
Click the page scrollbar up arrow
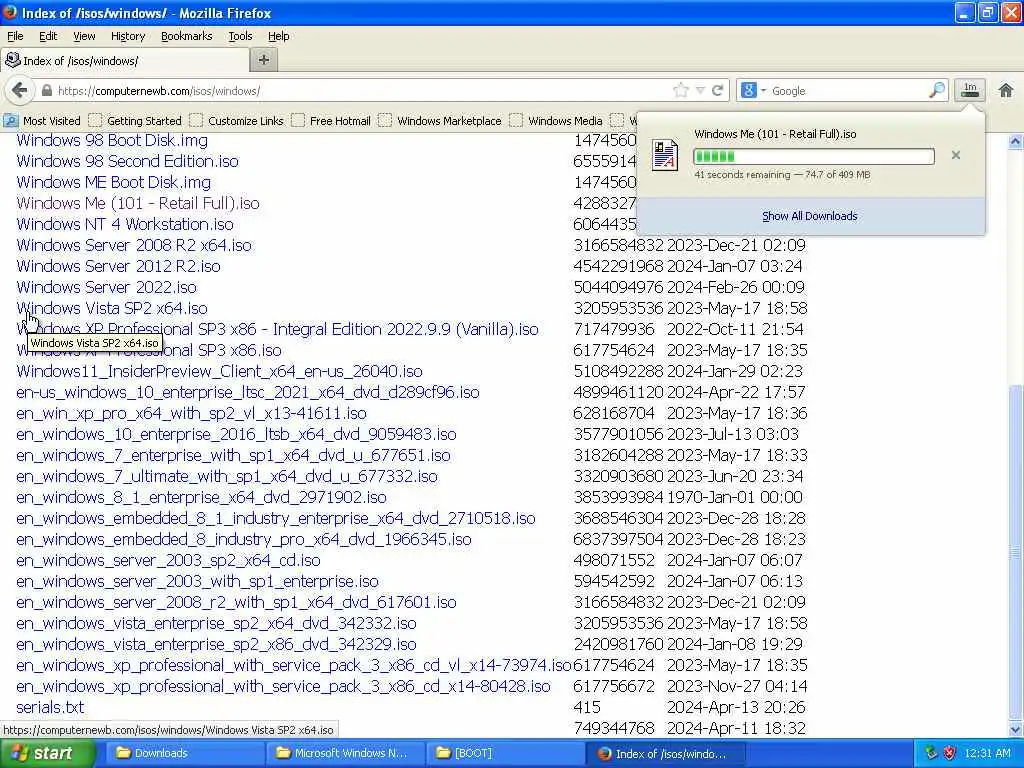tap(1015, 140)
